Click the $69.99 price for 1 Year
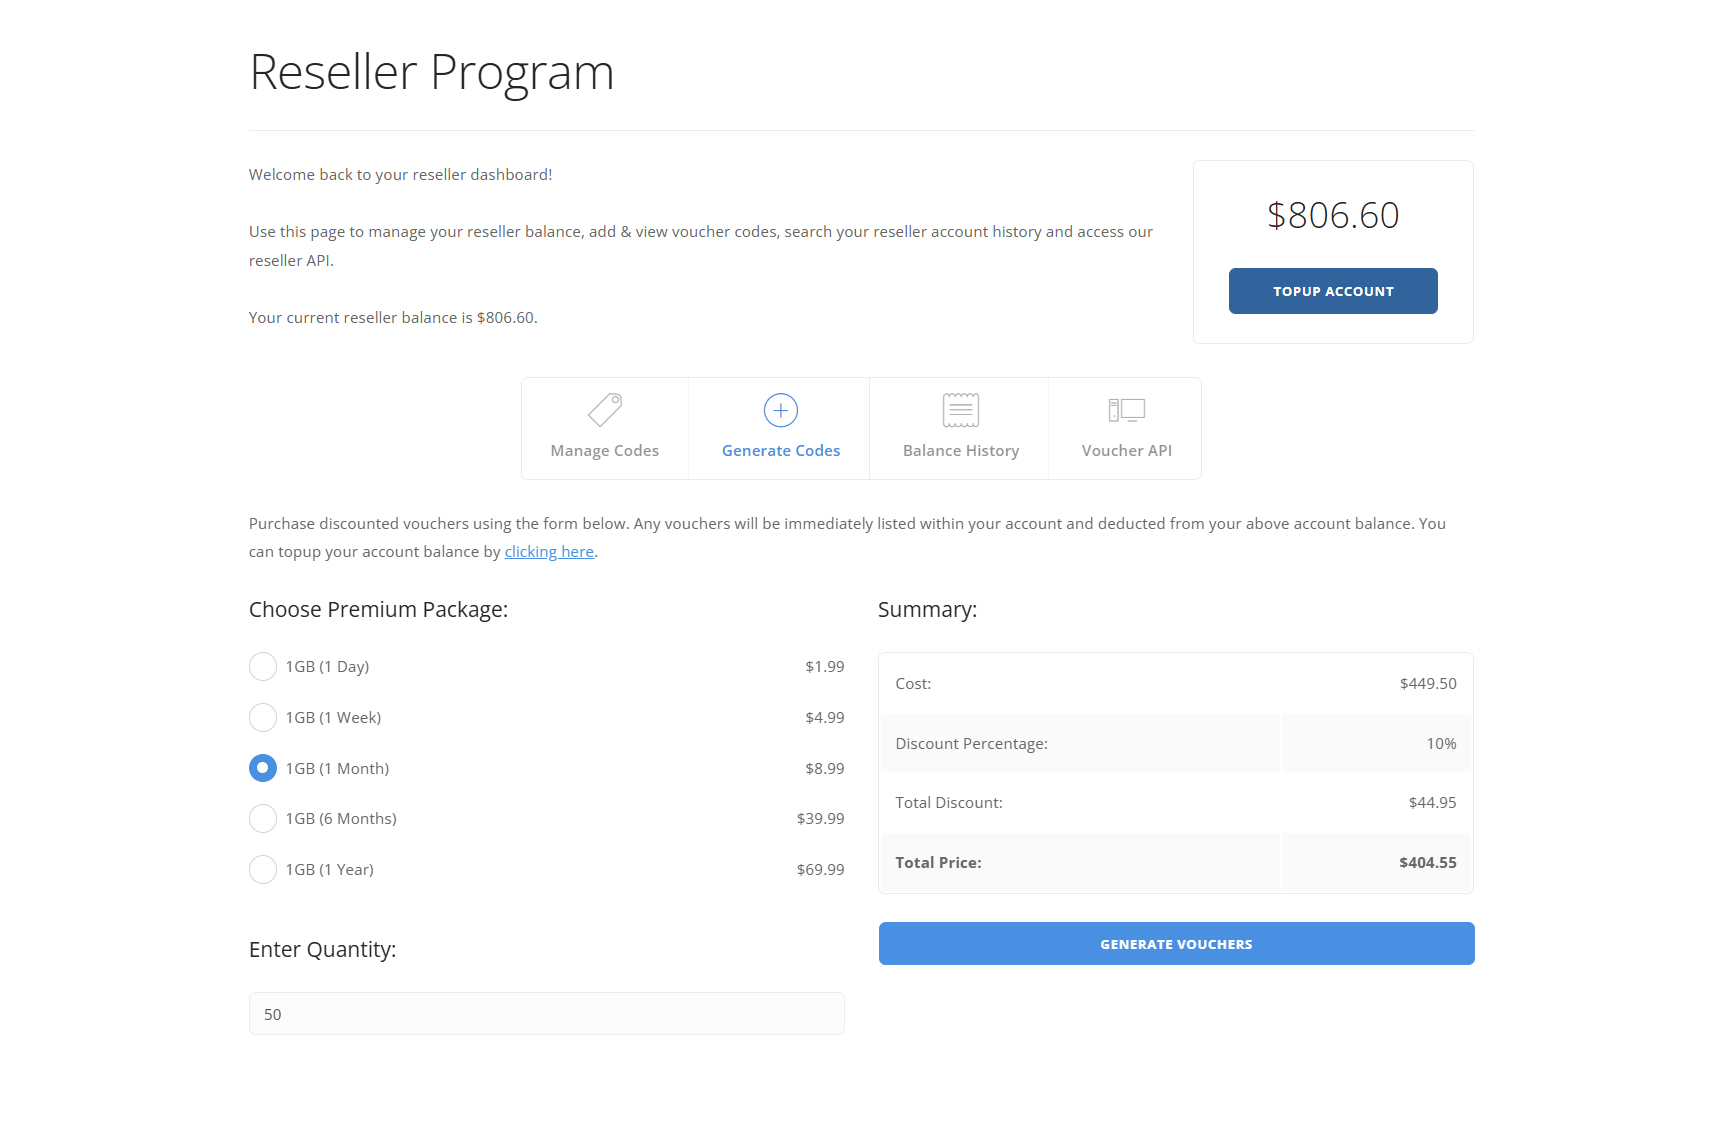The height and width of the screenshot is (1131, 1723). (820, 870)
